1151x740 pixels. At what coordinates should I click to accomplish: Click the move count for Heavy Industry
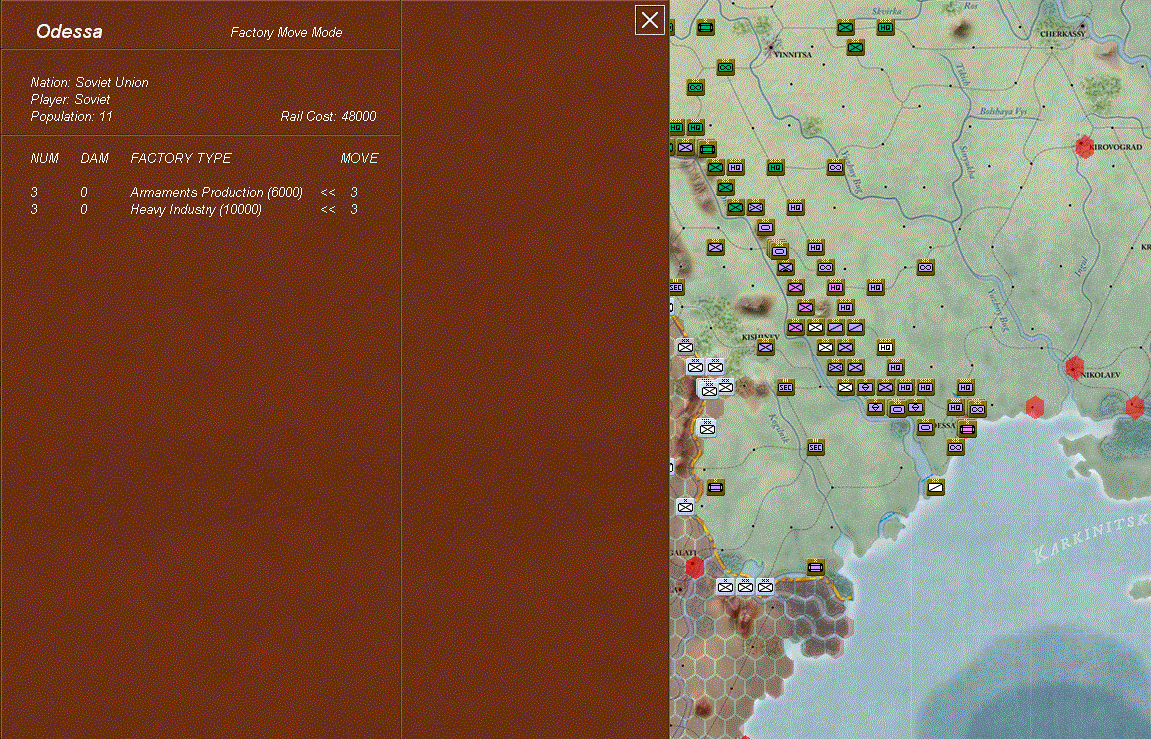[x=354, y=210]
